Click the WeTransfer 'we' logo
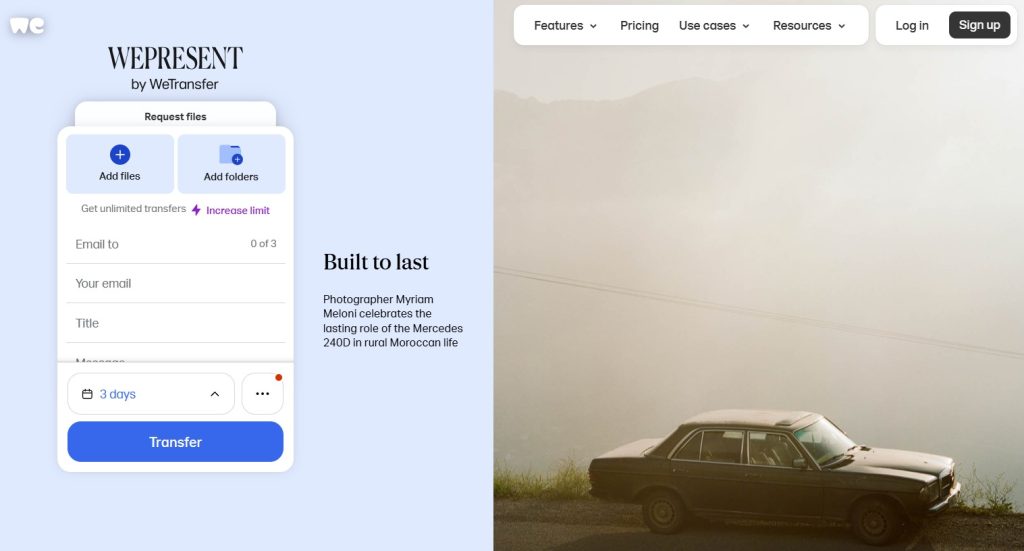The height and width of the screenshot is (551, 1024). point(27,25)
